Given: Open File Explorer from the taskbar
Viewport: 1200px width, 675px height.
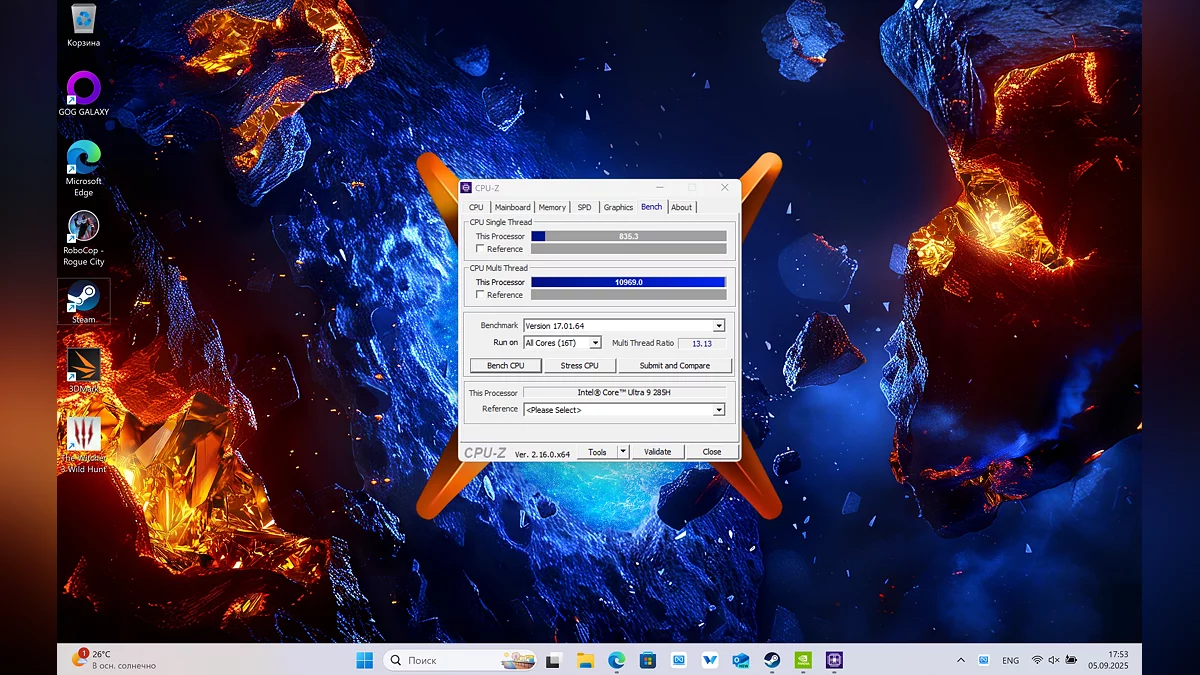Looking at the screenshot, I should tap(585, 660).
